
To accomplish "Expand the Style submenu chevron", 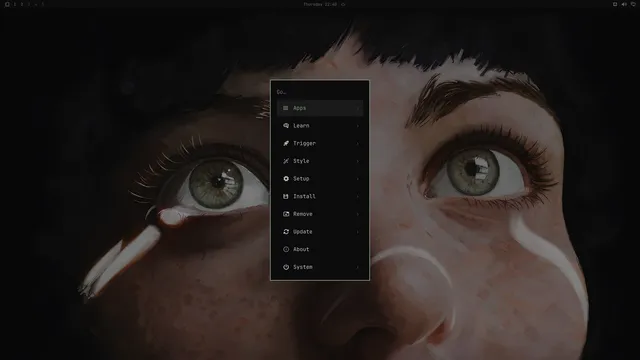I will click(x=358, y=161).
